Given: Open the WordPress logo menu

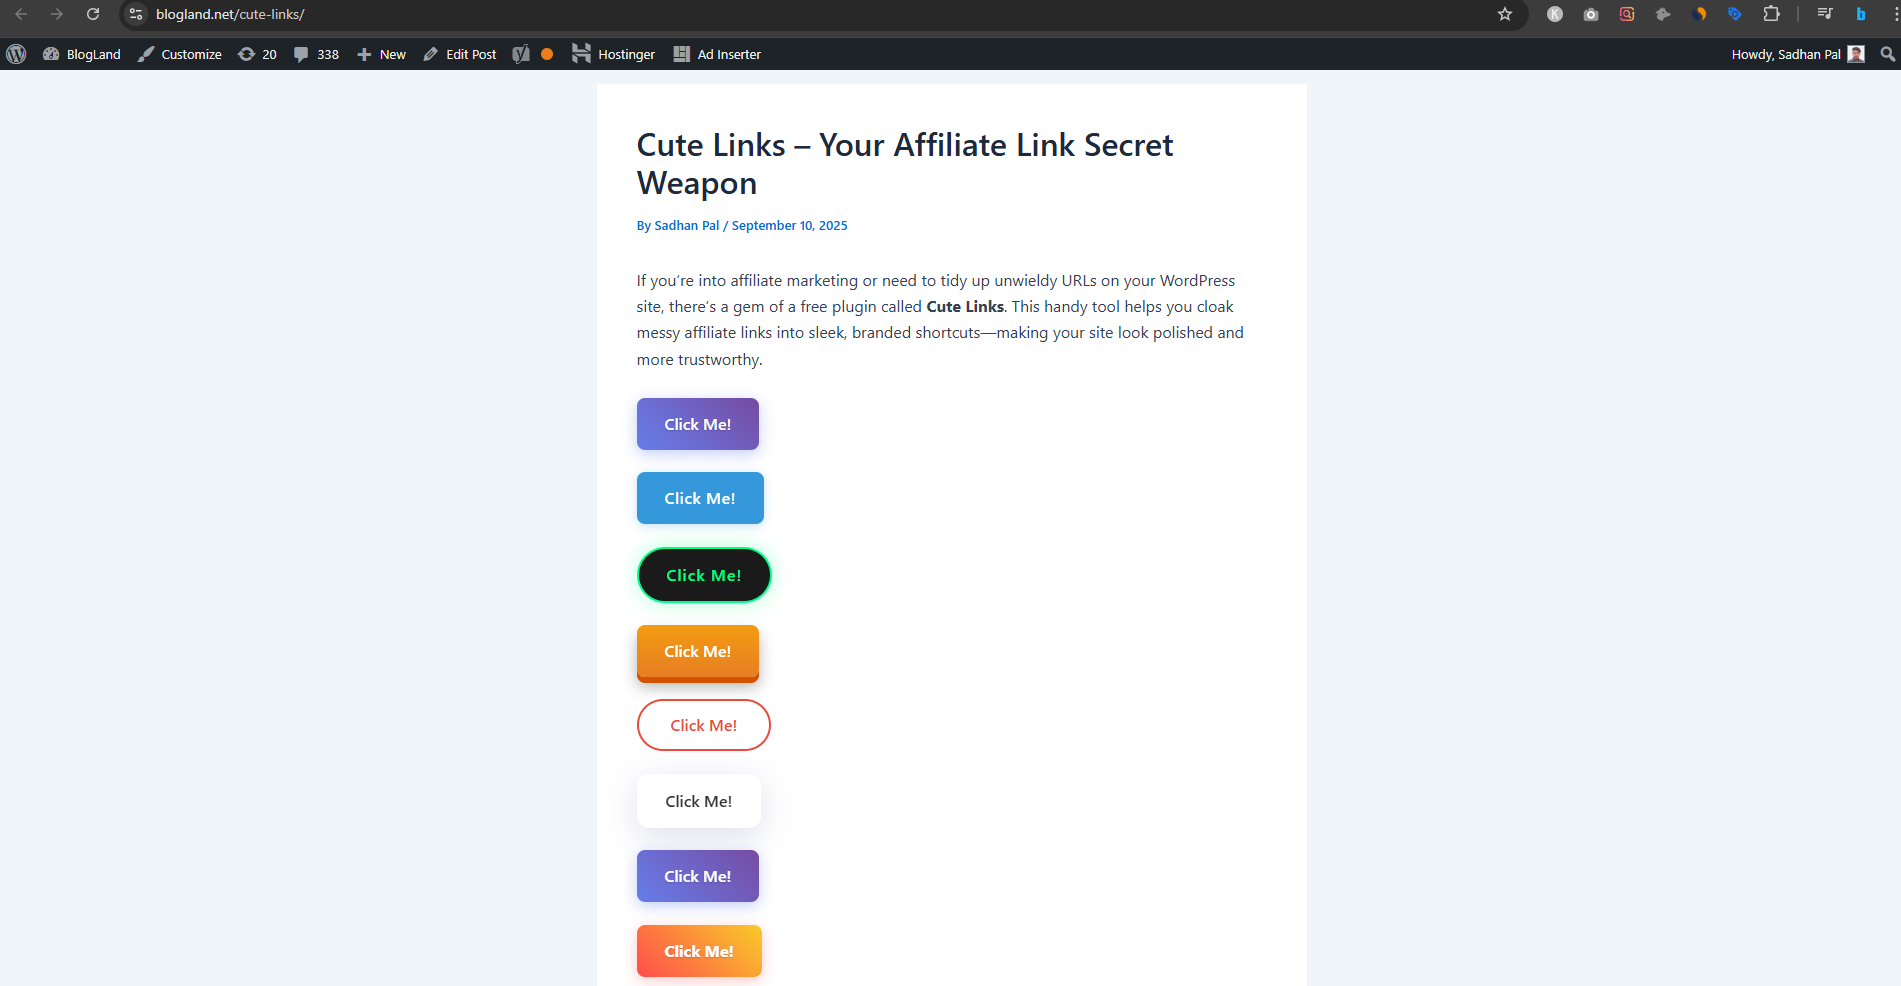Looking at the screenshot, I should 16,54.
